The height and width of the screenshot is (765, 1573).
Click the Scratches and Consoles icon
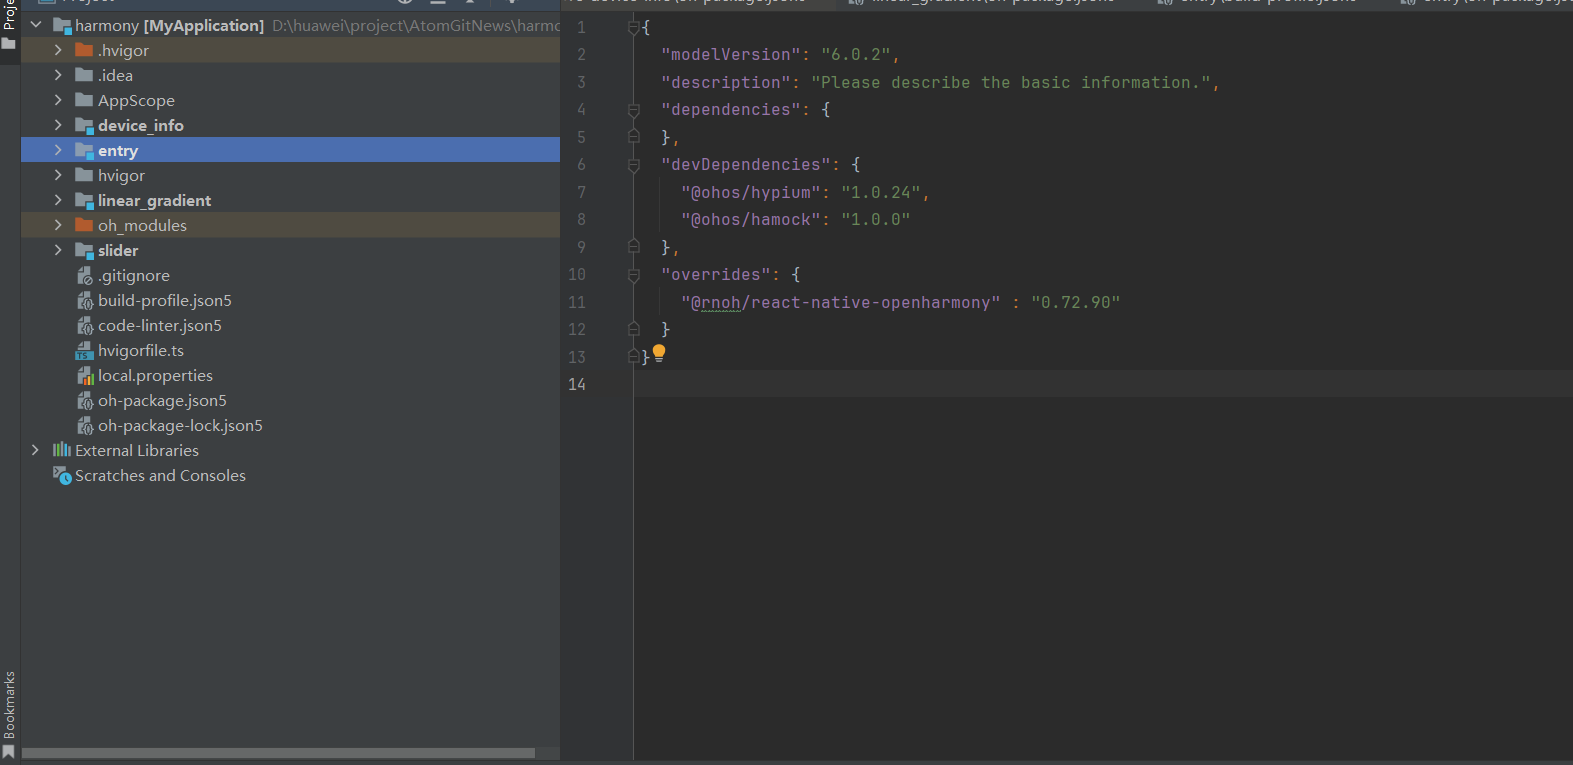point(62,475)
